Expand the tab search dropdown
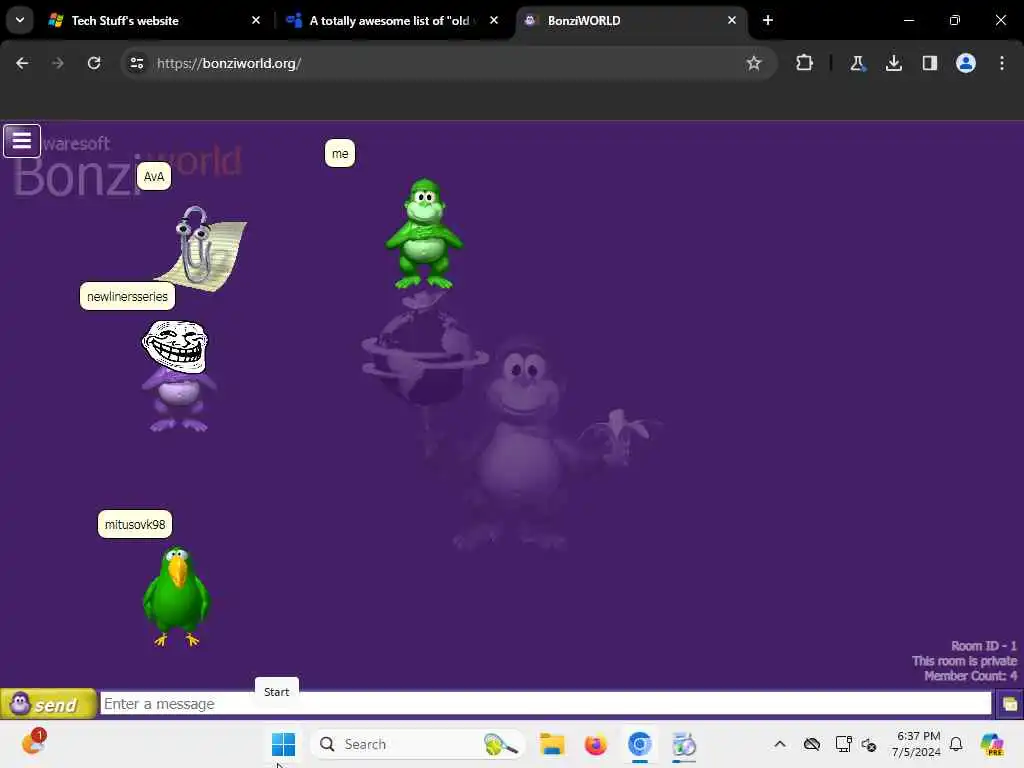Viewport: 1024px width, 768px height. coord(20,20)
